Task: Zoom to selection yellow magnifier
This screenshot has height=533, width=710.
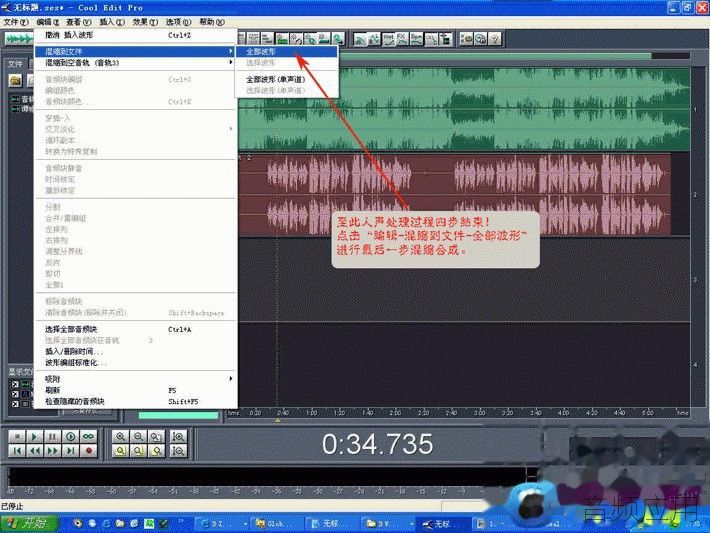Action: point(120,451)
